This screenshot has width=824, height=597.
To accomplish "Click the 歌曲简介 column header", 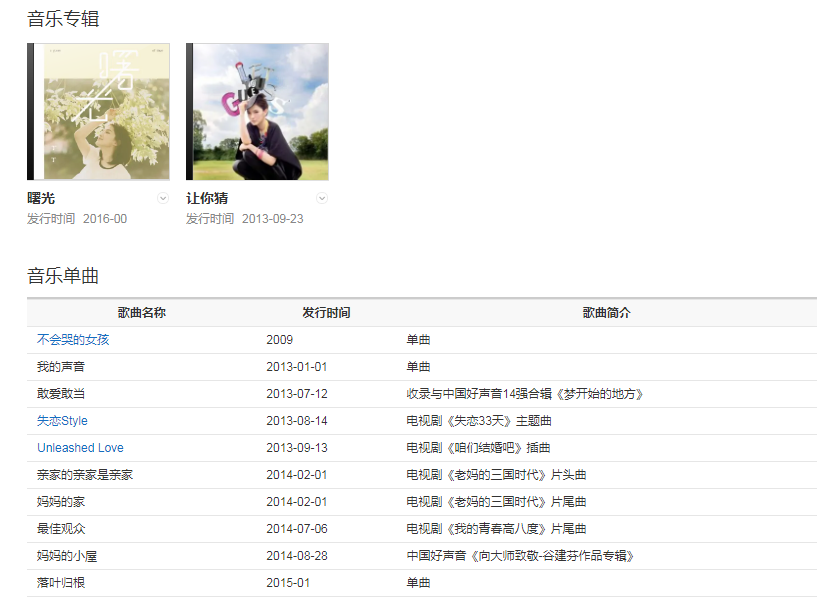I will point(606,313).
